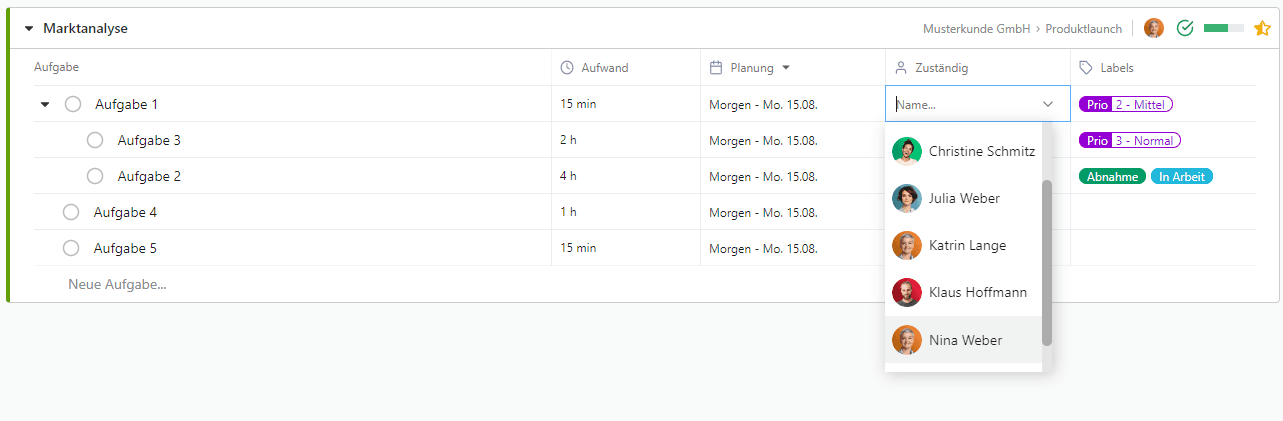Open the Planung column sort dropdown

786,68
